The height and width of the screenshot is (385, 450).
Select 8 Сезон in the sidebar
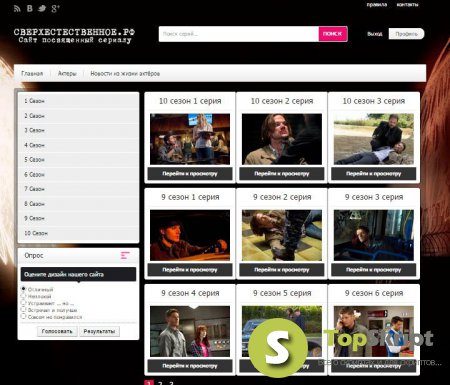point(78,204)
